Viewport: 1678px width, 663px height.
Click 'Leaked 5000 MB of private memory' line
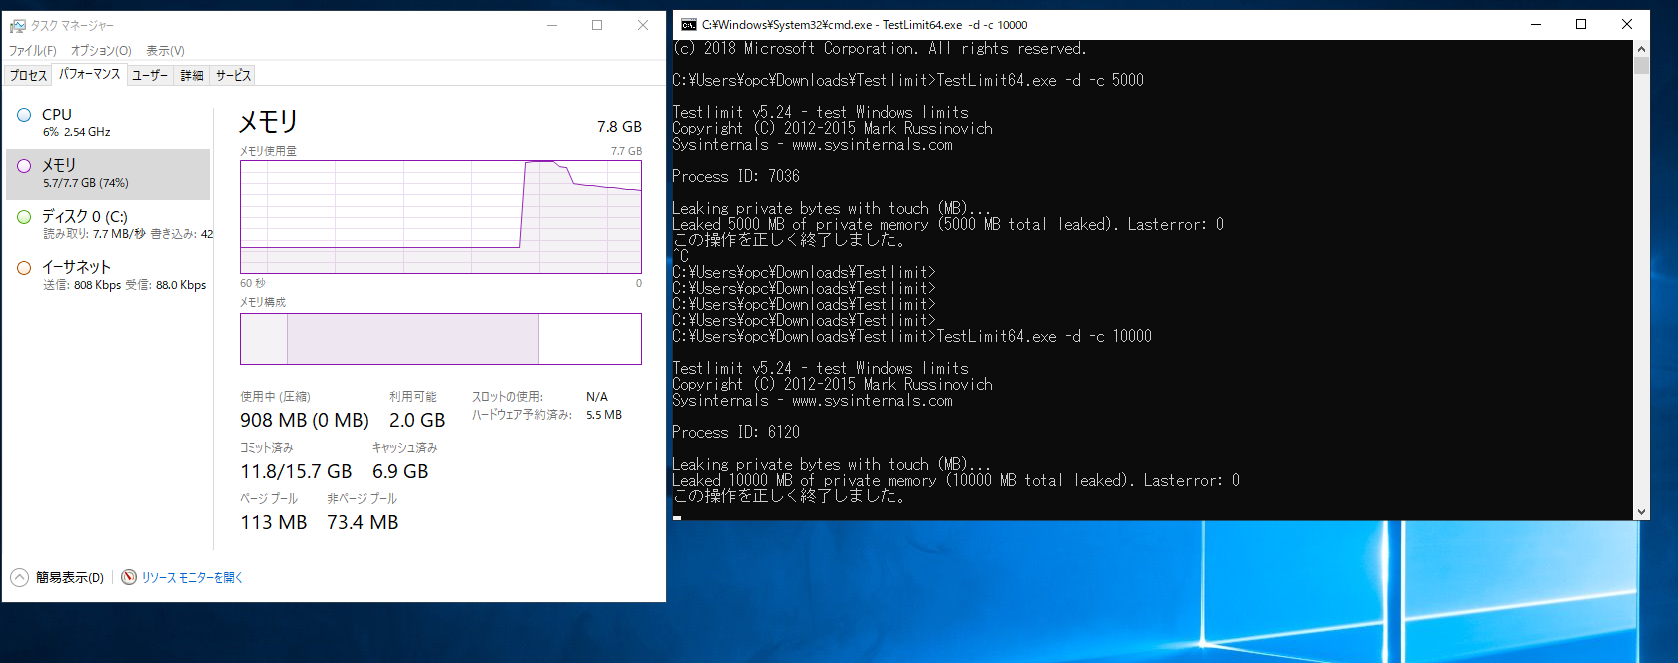tap(948, 224)
